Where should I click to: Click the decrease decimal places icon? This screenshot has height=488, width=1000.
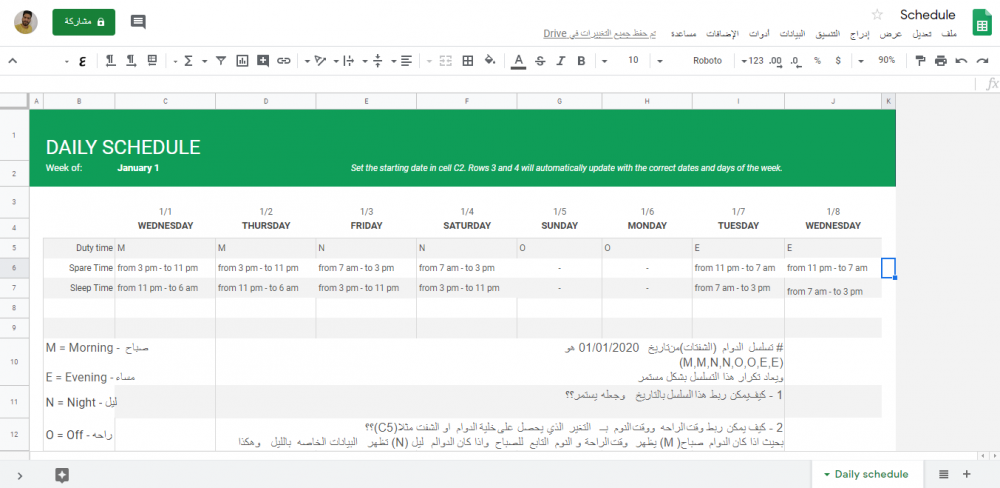pyautogui.click(x=795, y=61)
